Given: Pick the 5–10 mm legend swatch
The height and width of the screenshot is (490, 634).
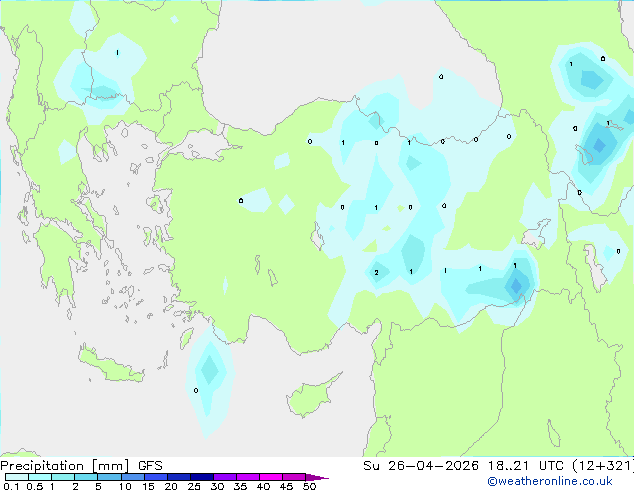Looking at the screenshot, I should [109, 477].
